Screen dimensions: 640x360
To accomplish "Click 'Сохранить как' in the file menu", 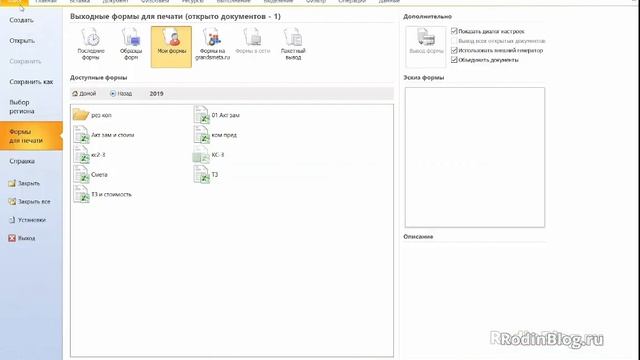I will [x=31, y=82].
